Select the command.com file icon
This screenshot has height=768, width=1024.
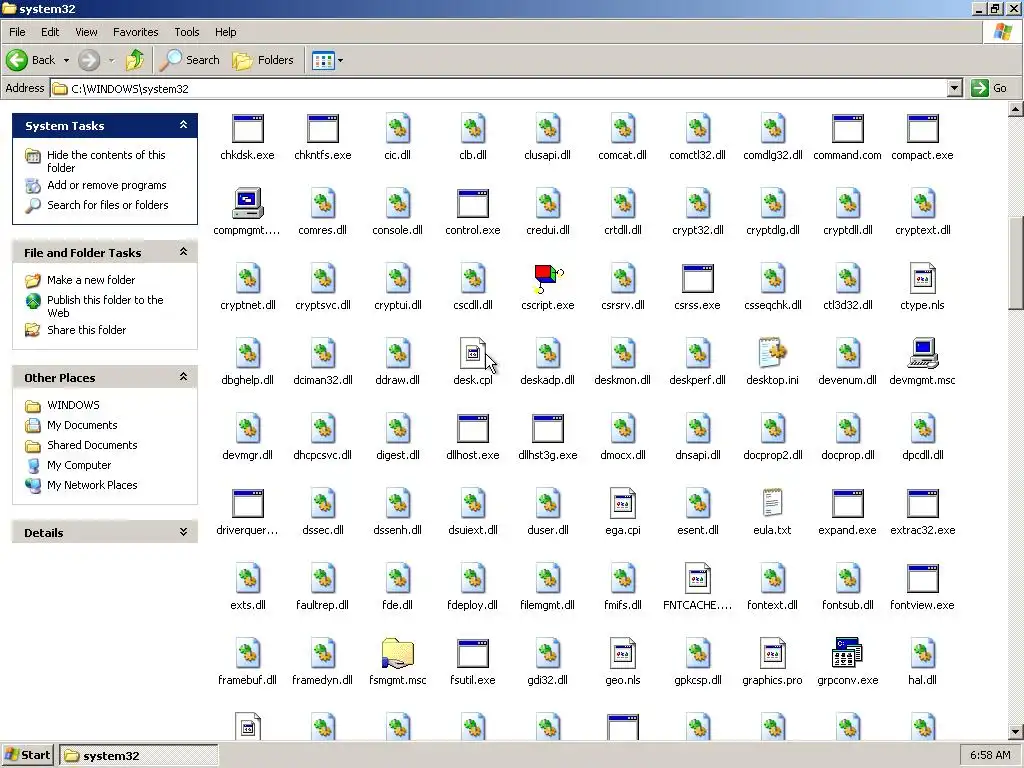[x=847, y=129]
